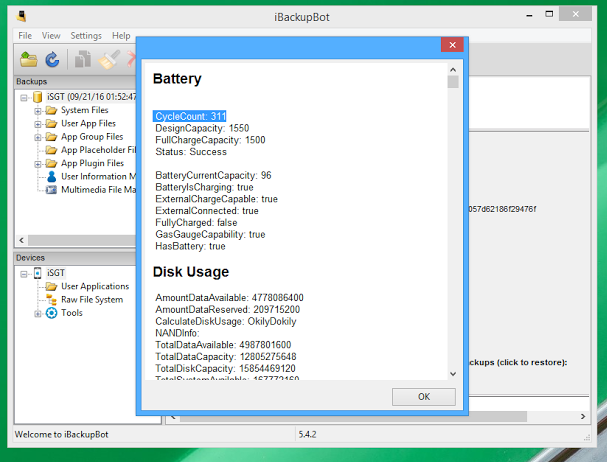Click the Tools gear icon
This screenshot has height=462, width=607.
coord(51,313)
